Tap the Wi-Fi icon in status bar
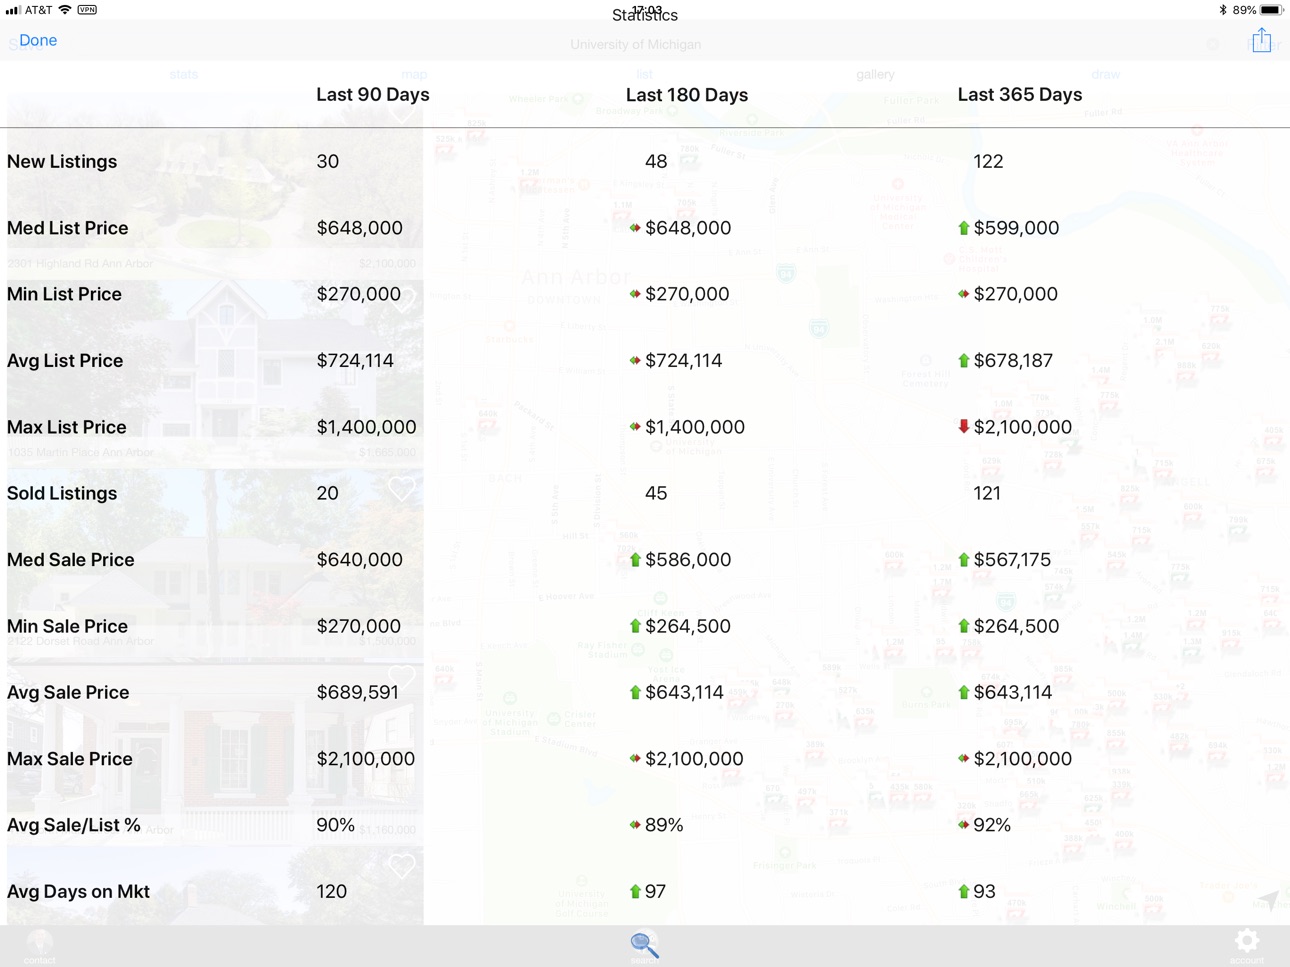The height and width of the screenshot is (967, 1290). (65, 10)
